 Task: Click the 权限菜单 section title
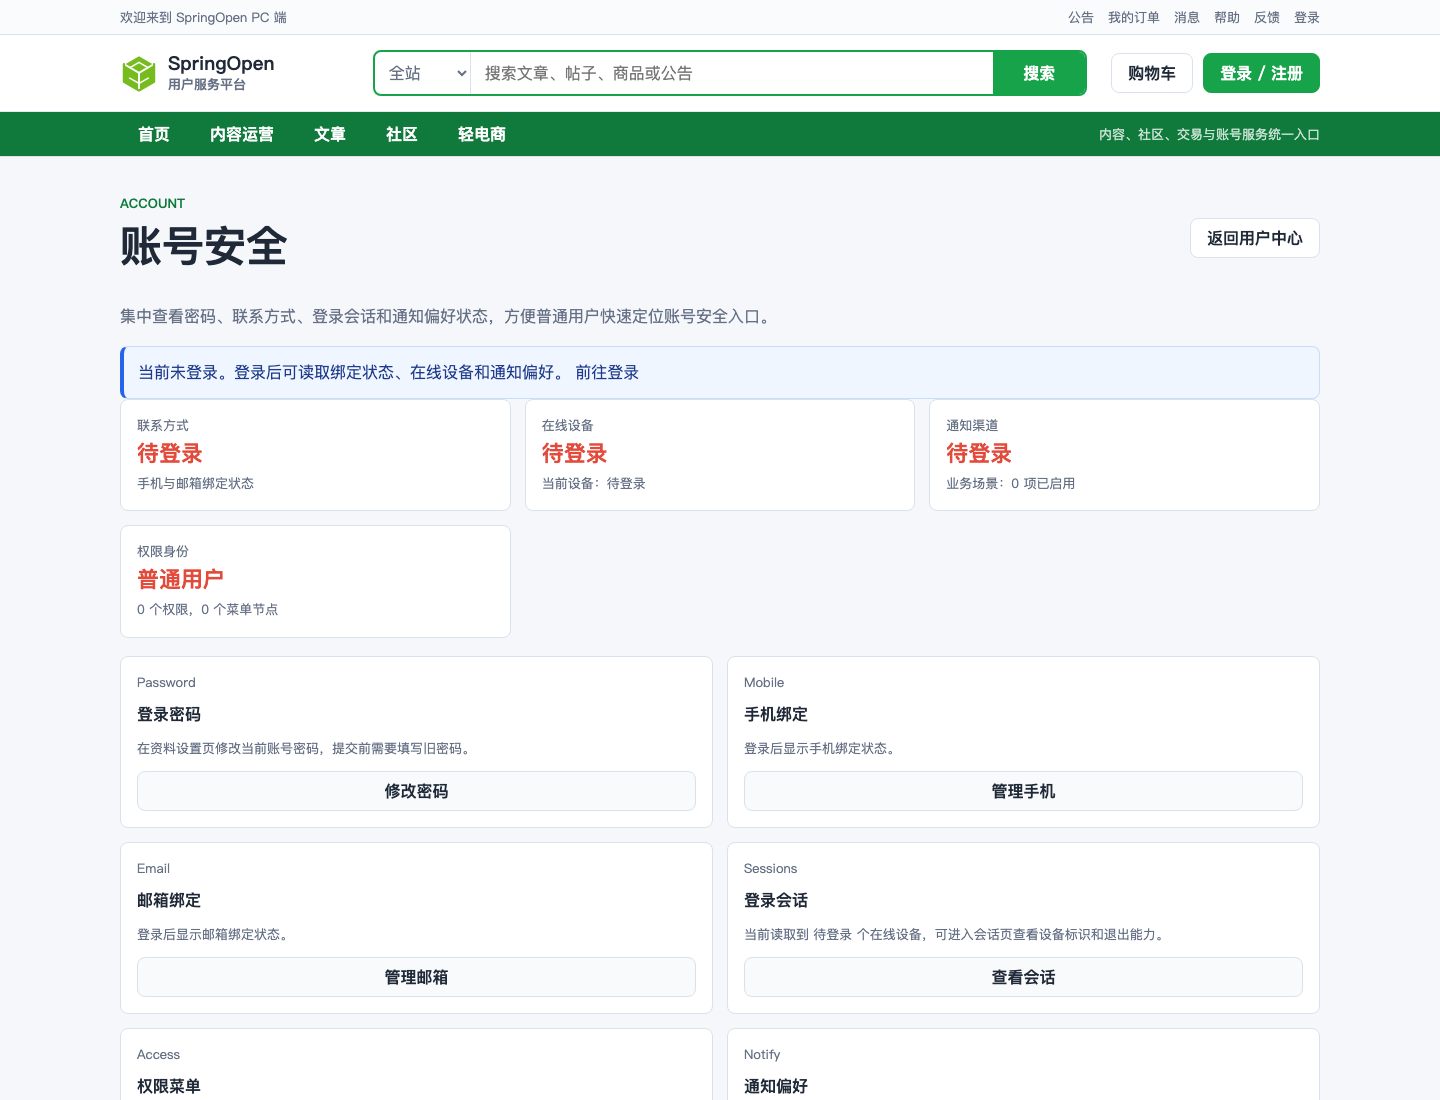click(169, 1086)
